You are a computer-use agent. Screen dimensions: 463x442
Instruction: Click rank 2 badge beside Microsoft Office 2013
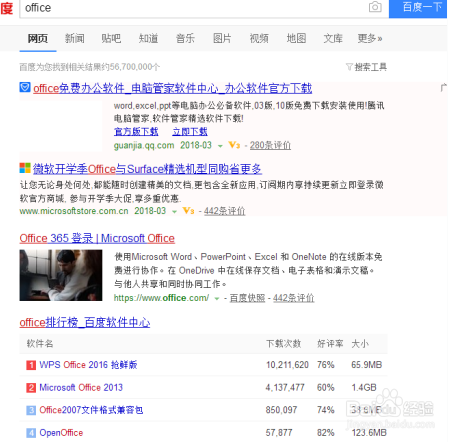click(x=31, y=388)
